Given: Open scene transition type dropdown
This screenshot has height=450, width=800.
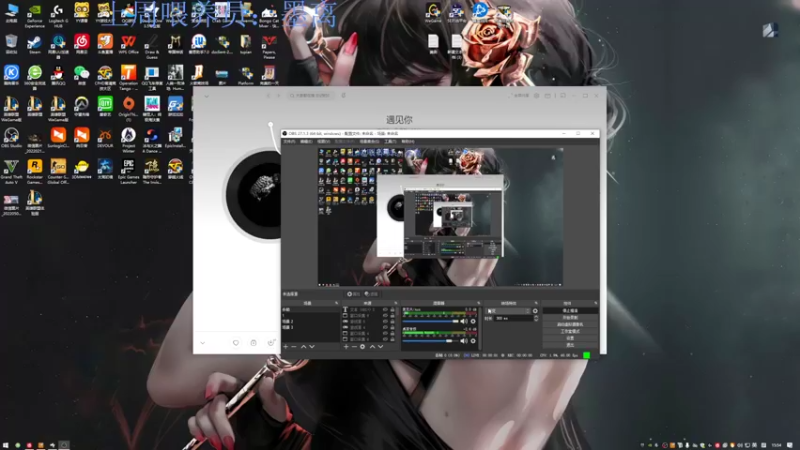Looking at the screenshot, I should pyautogui.click(x=508, y=311).
